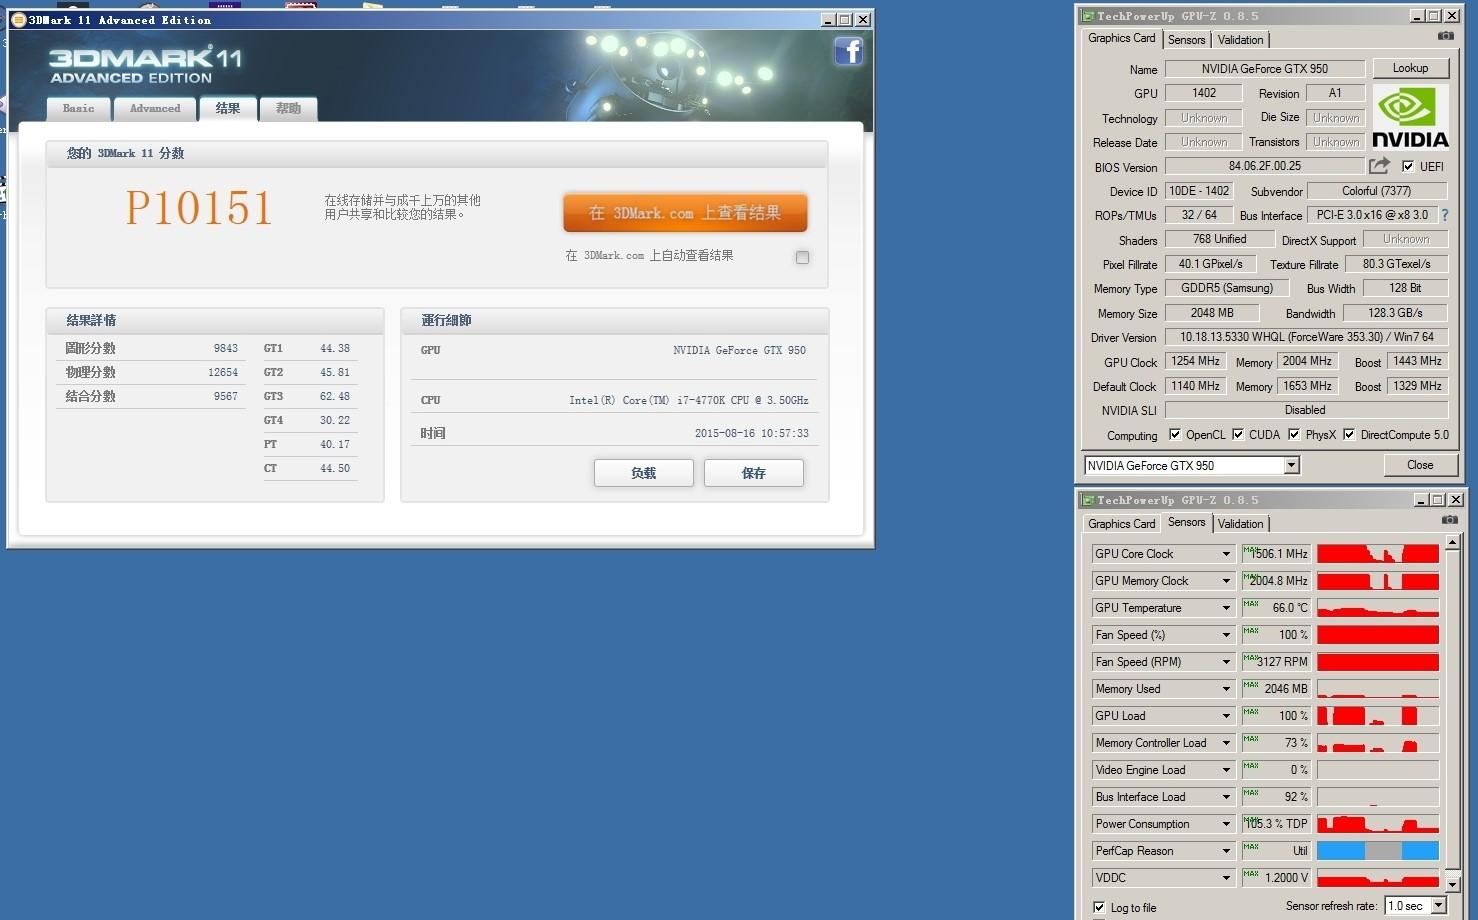Open the Sensor refresh rate dropdown

pyautogui.click(x=1438, y=906)
